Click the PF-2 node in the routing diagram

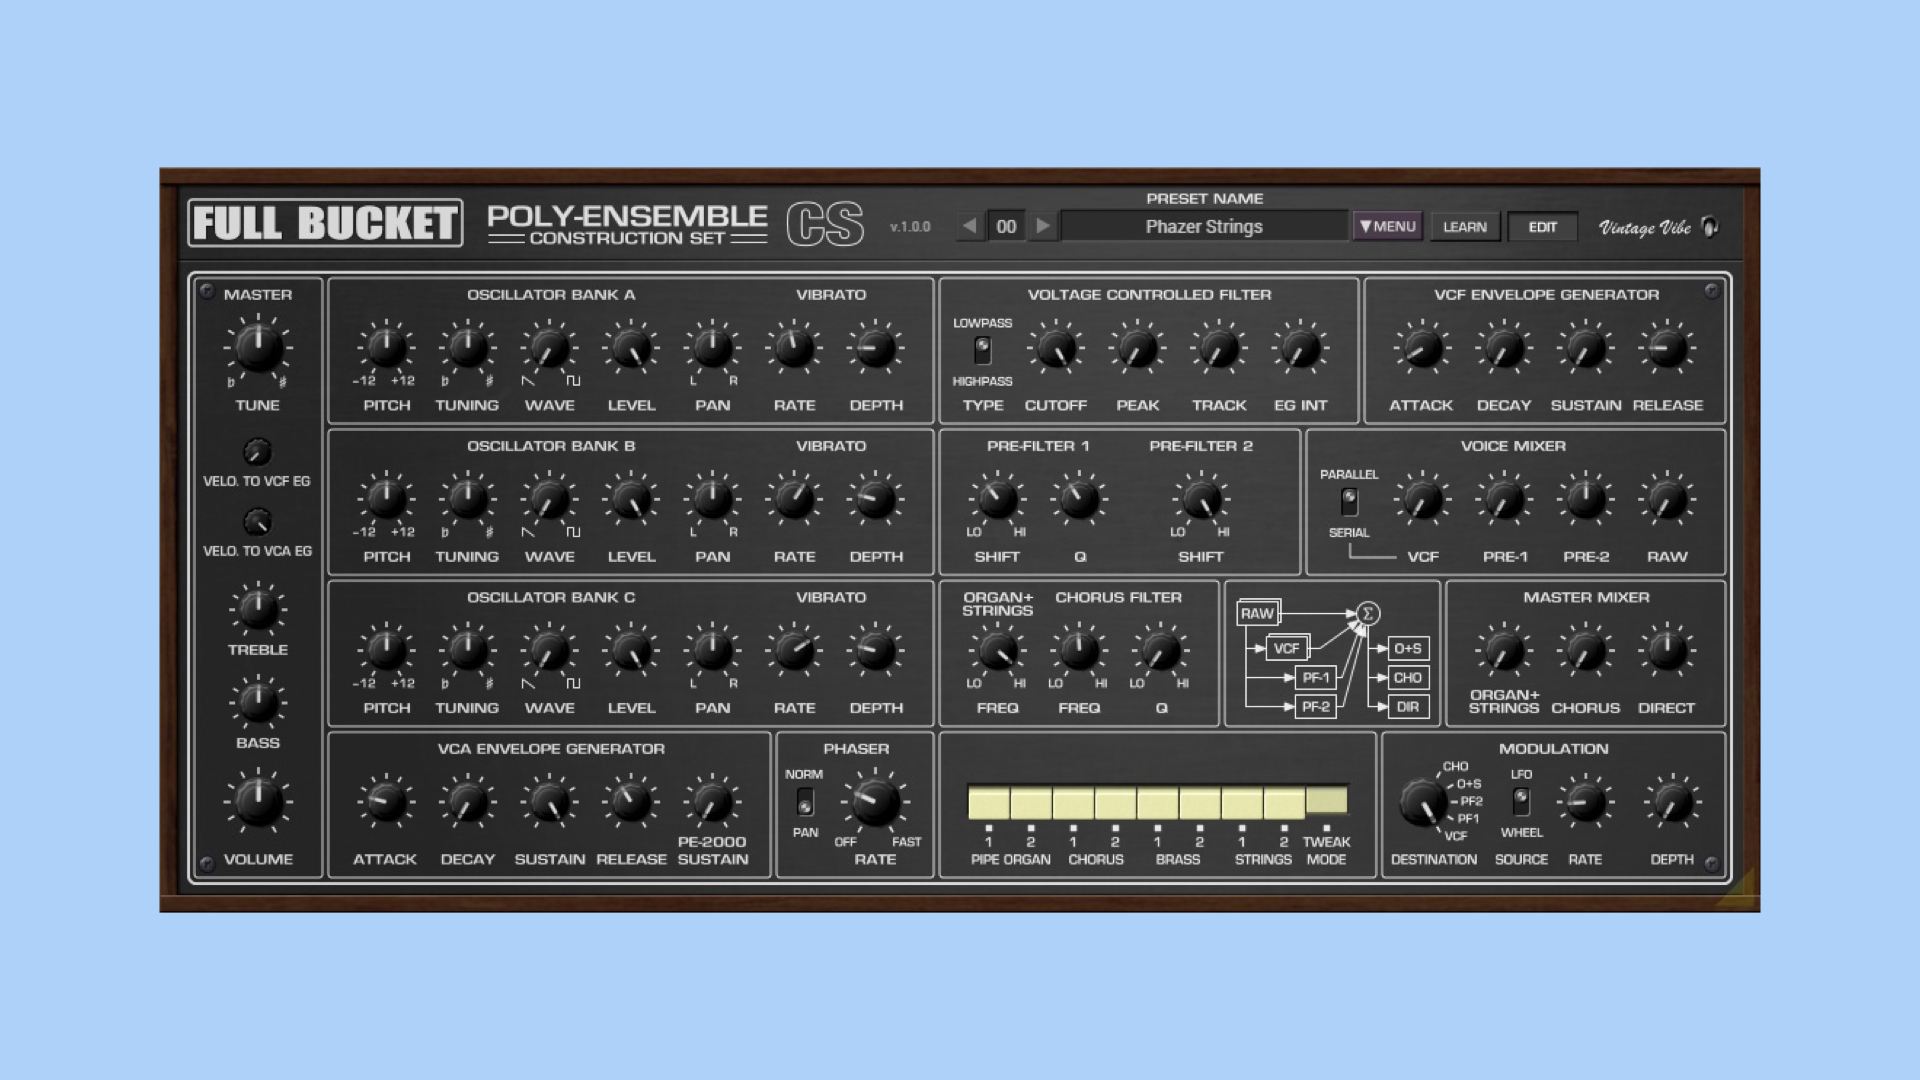click(x=1315, y=706)
